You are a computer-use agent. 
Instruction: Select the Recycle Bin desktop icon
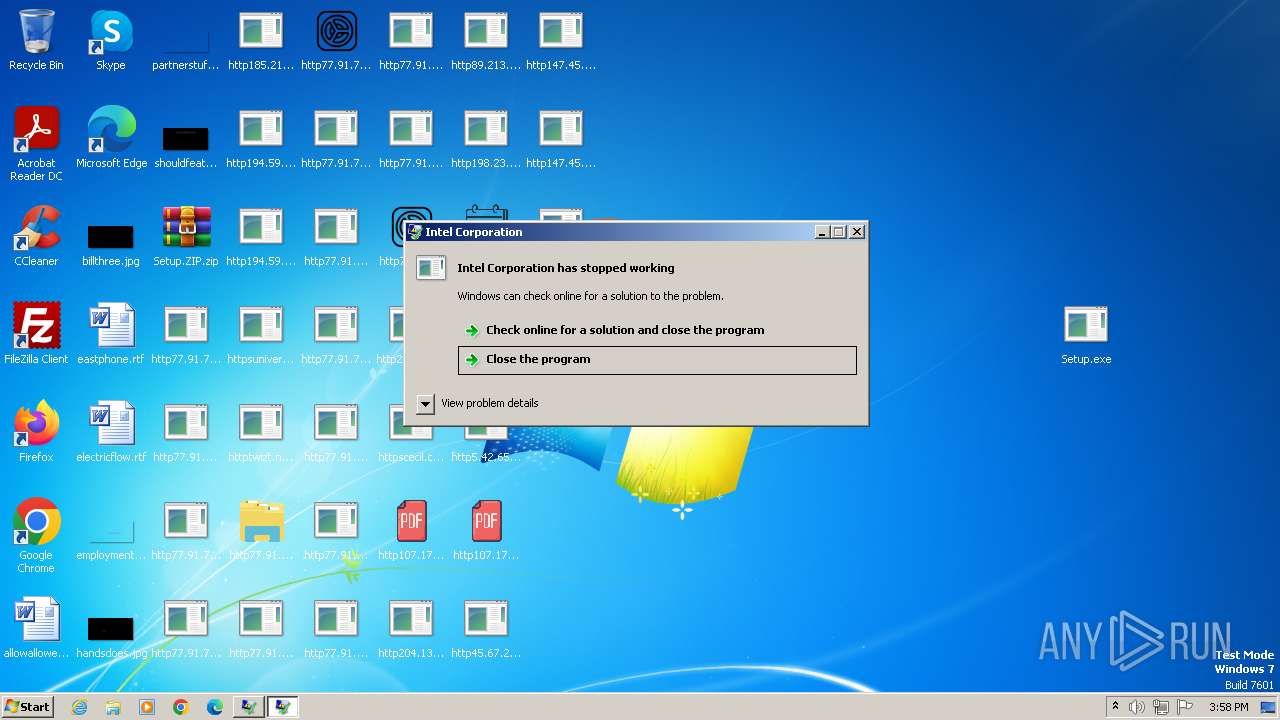36,41
